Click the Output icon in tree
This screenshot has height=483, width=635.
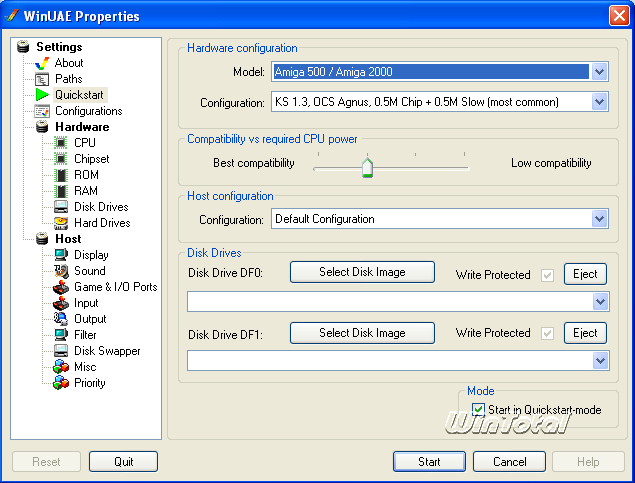coord(61,319)
